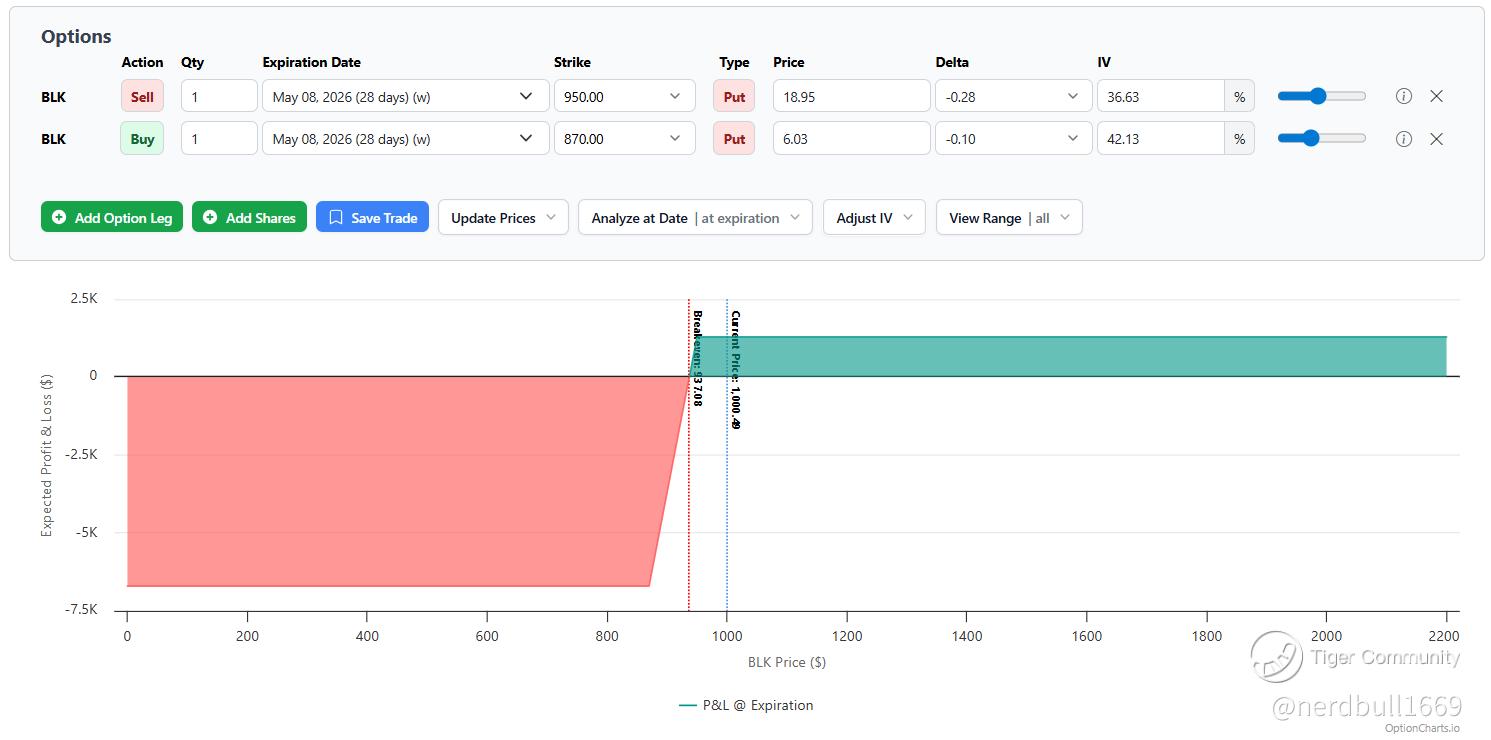1491x740 pixels.
Task: Open the Update Prices dropdown
Action: pyautogui.click(x=503, y=218)
